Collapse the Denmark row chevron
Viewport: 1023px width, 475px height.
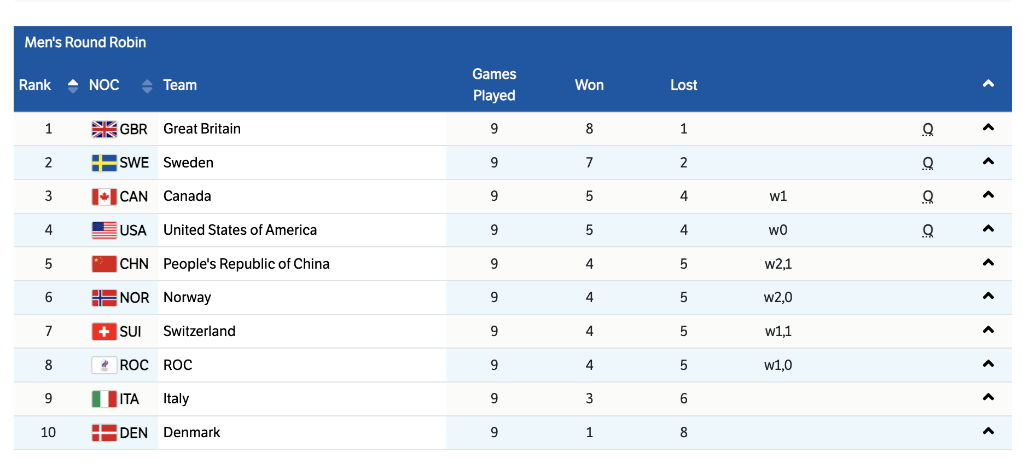coord(988,432)
